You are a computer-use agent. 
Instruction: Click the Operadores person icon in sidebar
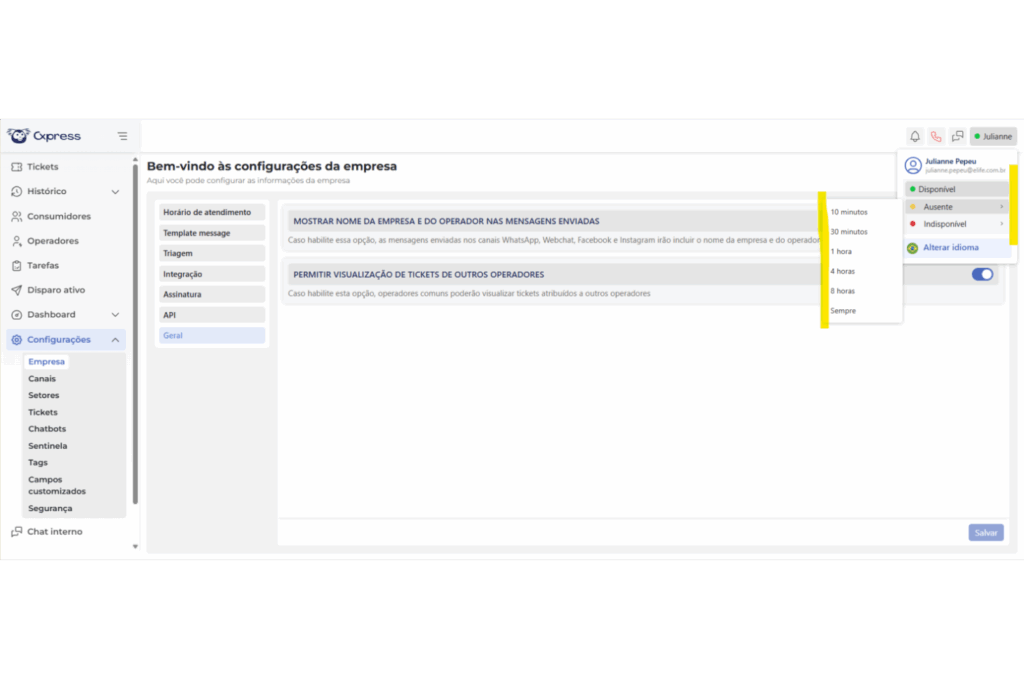coord(17,241)
